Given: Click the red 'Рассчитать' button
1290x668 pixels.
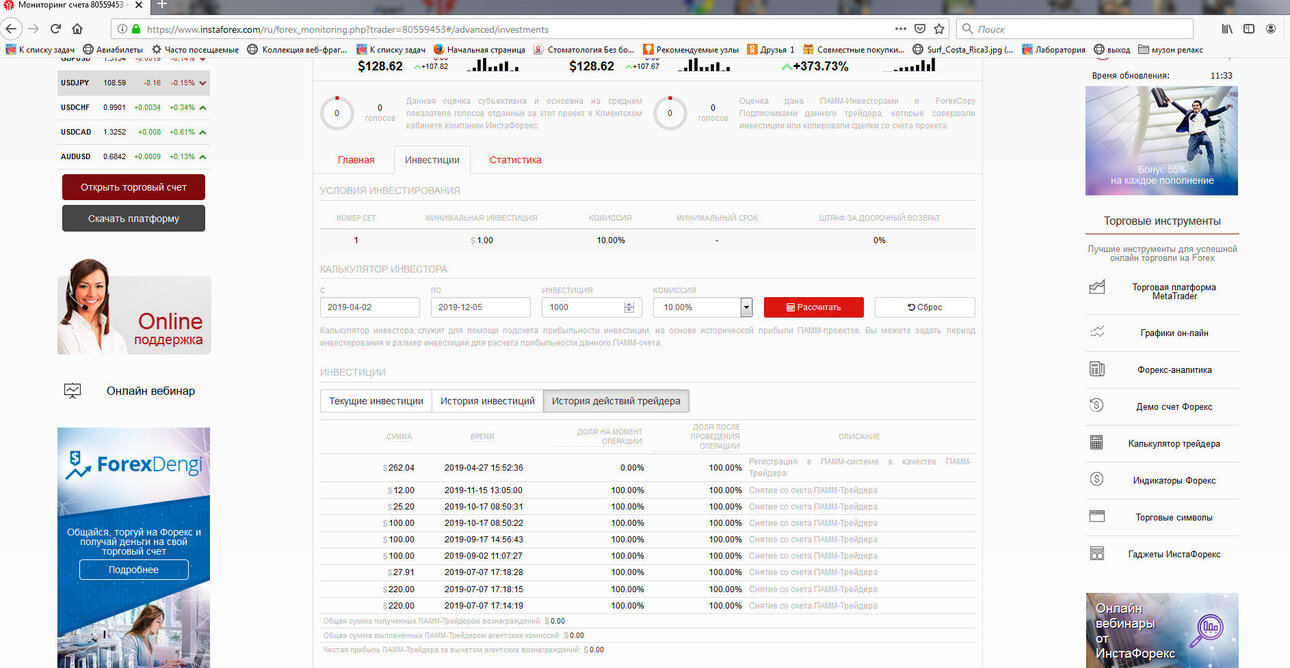Looking at the screenshot, I should [813, 307].
